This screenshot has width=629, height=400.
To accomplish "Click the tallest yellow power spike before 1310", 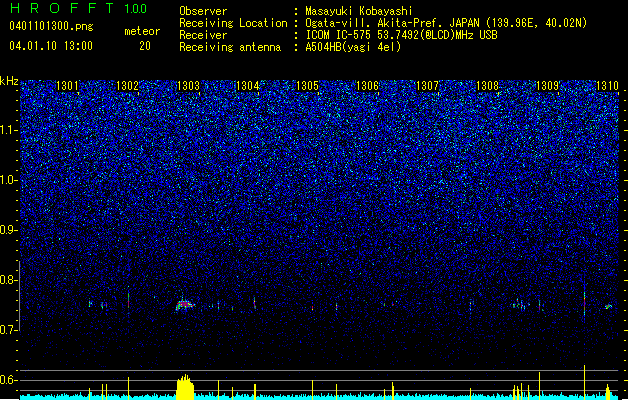I will [x=584, y=382].
